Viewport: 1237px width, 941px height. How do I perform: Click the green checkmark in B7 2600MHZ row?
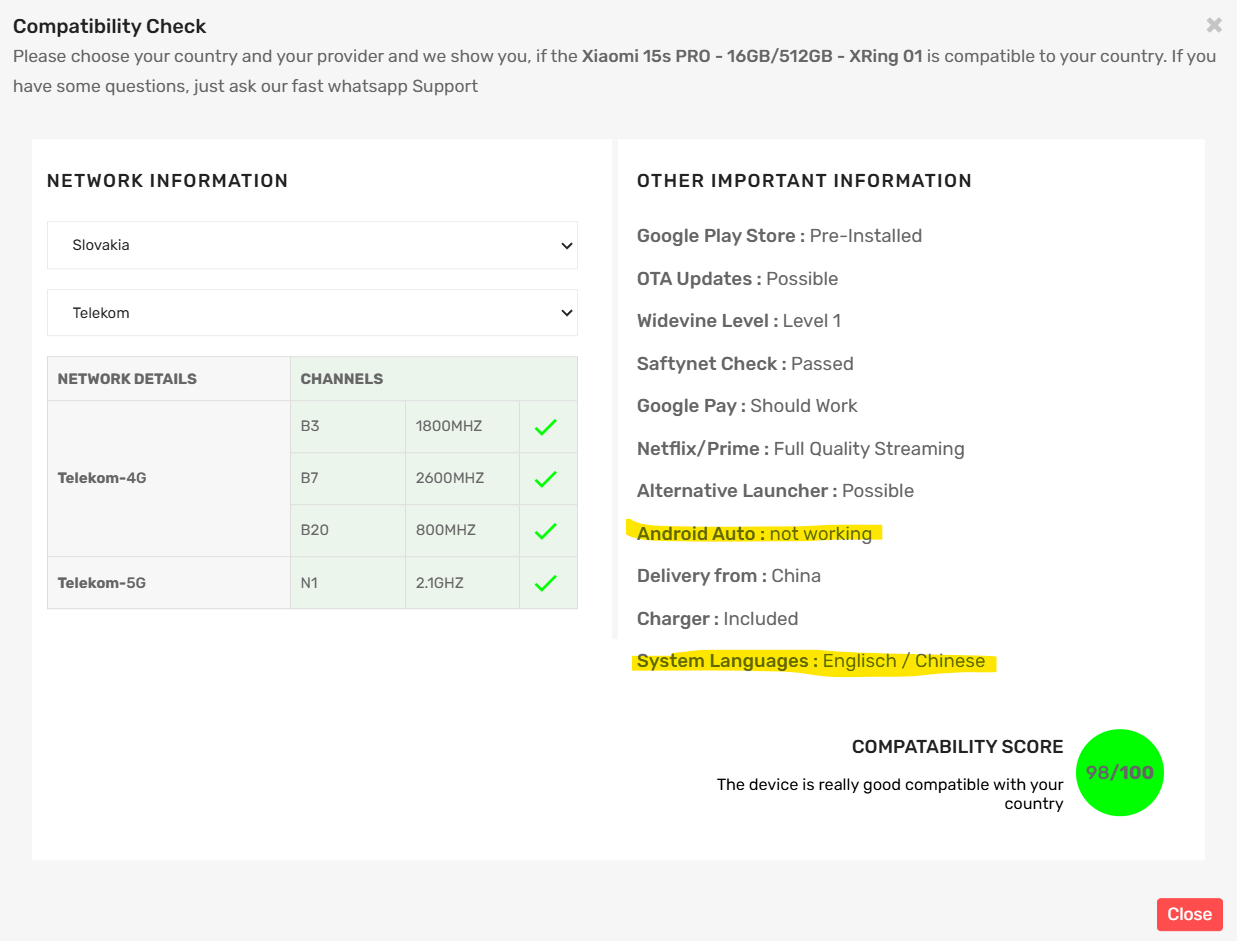[545, 479]
